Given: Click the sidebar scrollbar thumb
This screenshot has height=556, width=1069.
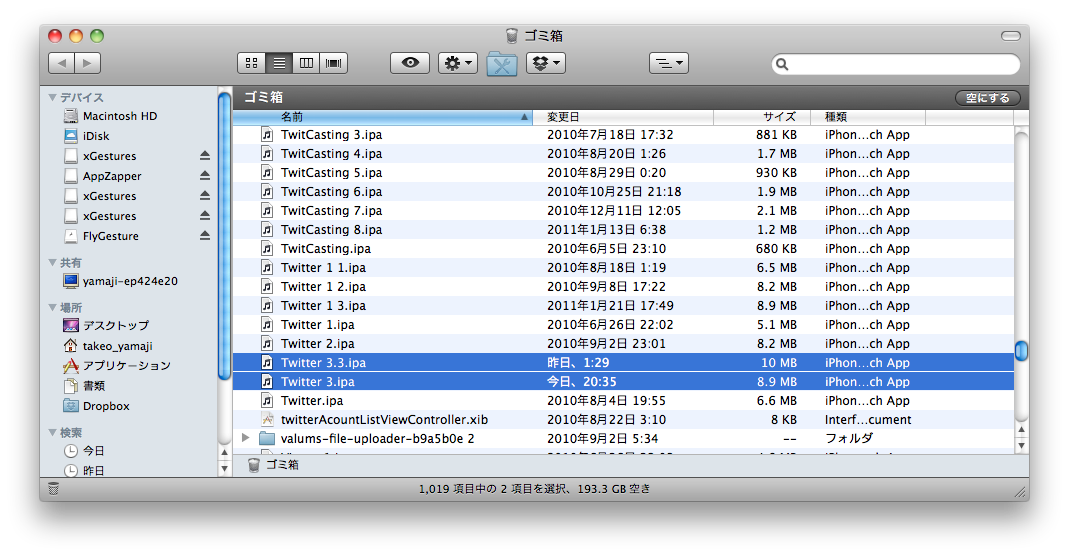Looking at the screenshot, I should [x=224, y=236].
